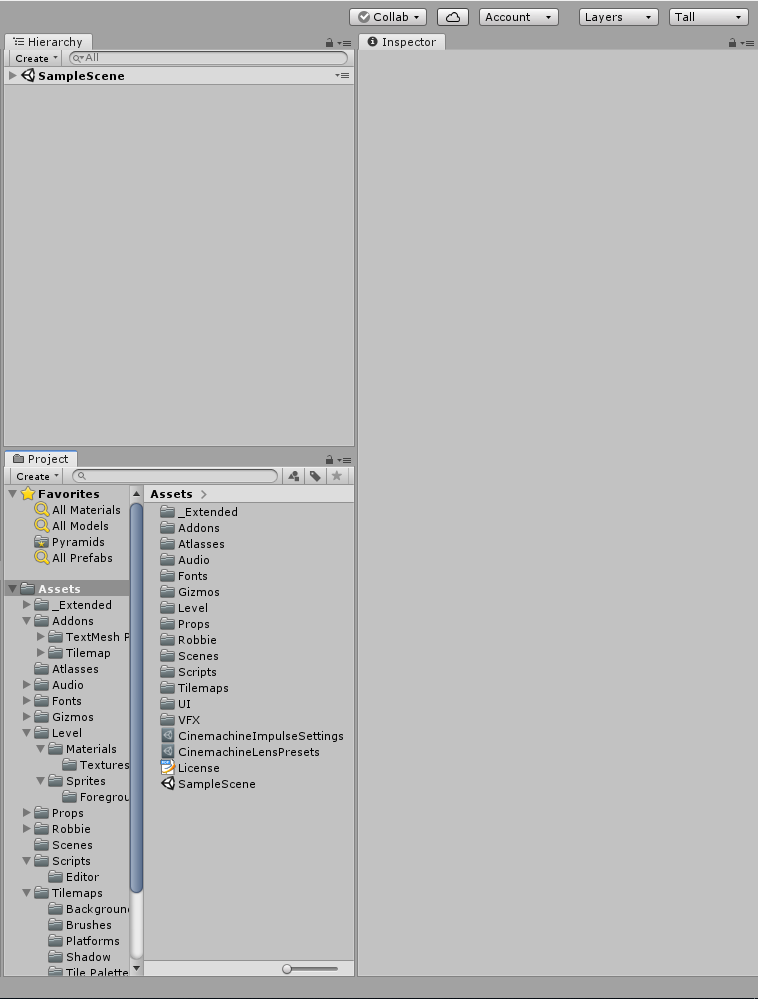
Task: Select the Shadow folder in tree
Action: [x=80, y=956]
